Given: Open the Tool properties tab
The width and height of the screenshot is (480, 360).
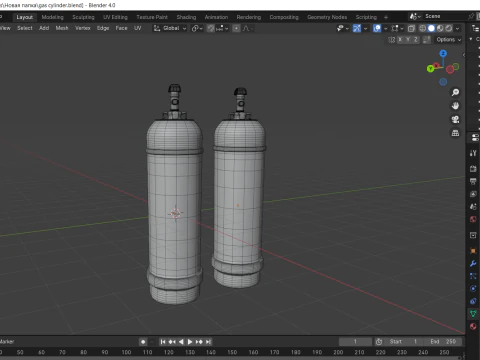Looking at the screenshot, I should [x=473, y=153].
